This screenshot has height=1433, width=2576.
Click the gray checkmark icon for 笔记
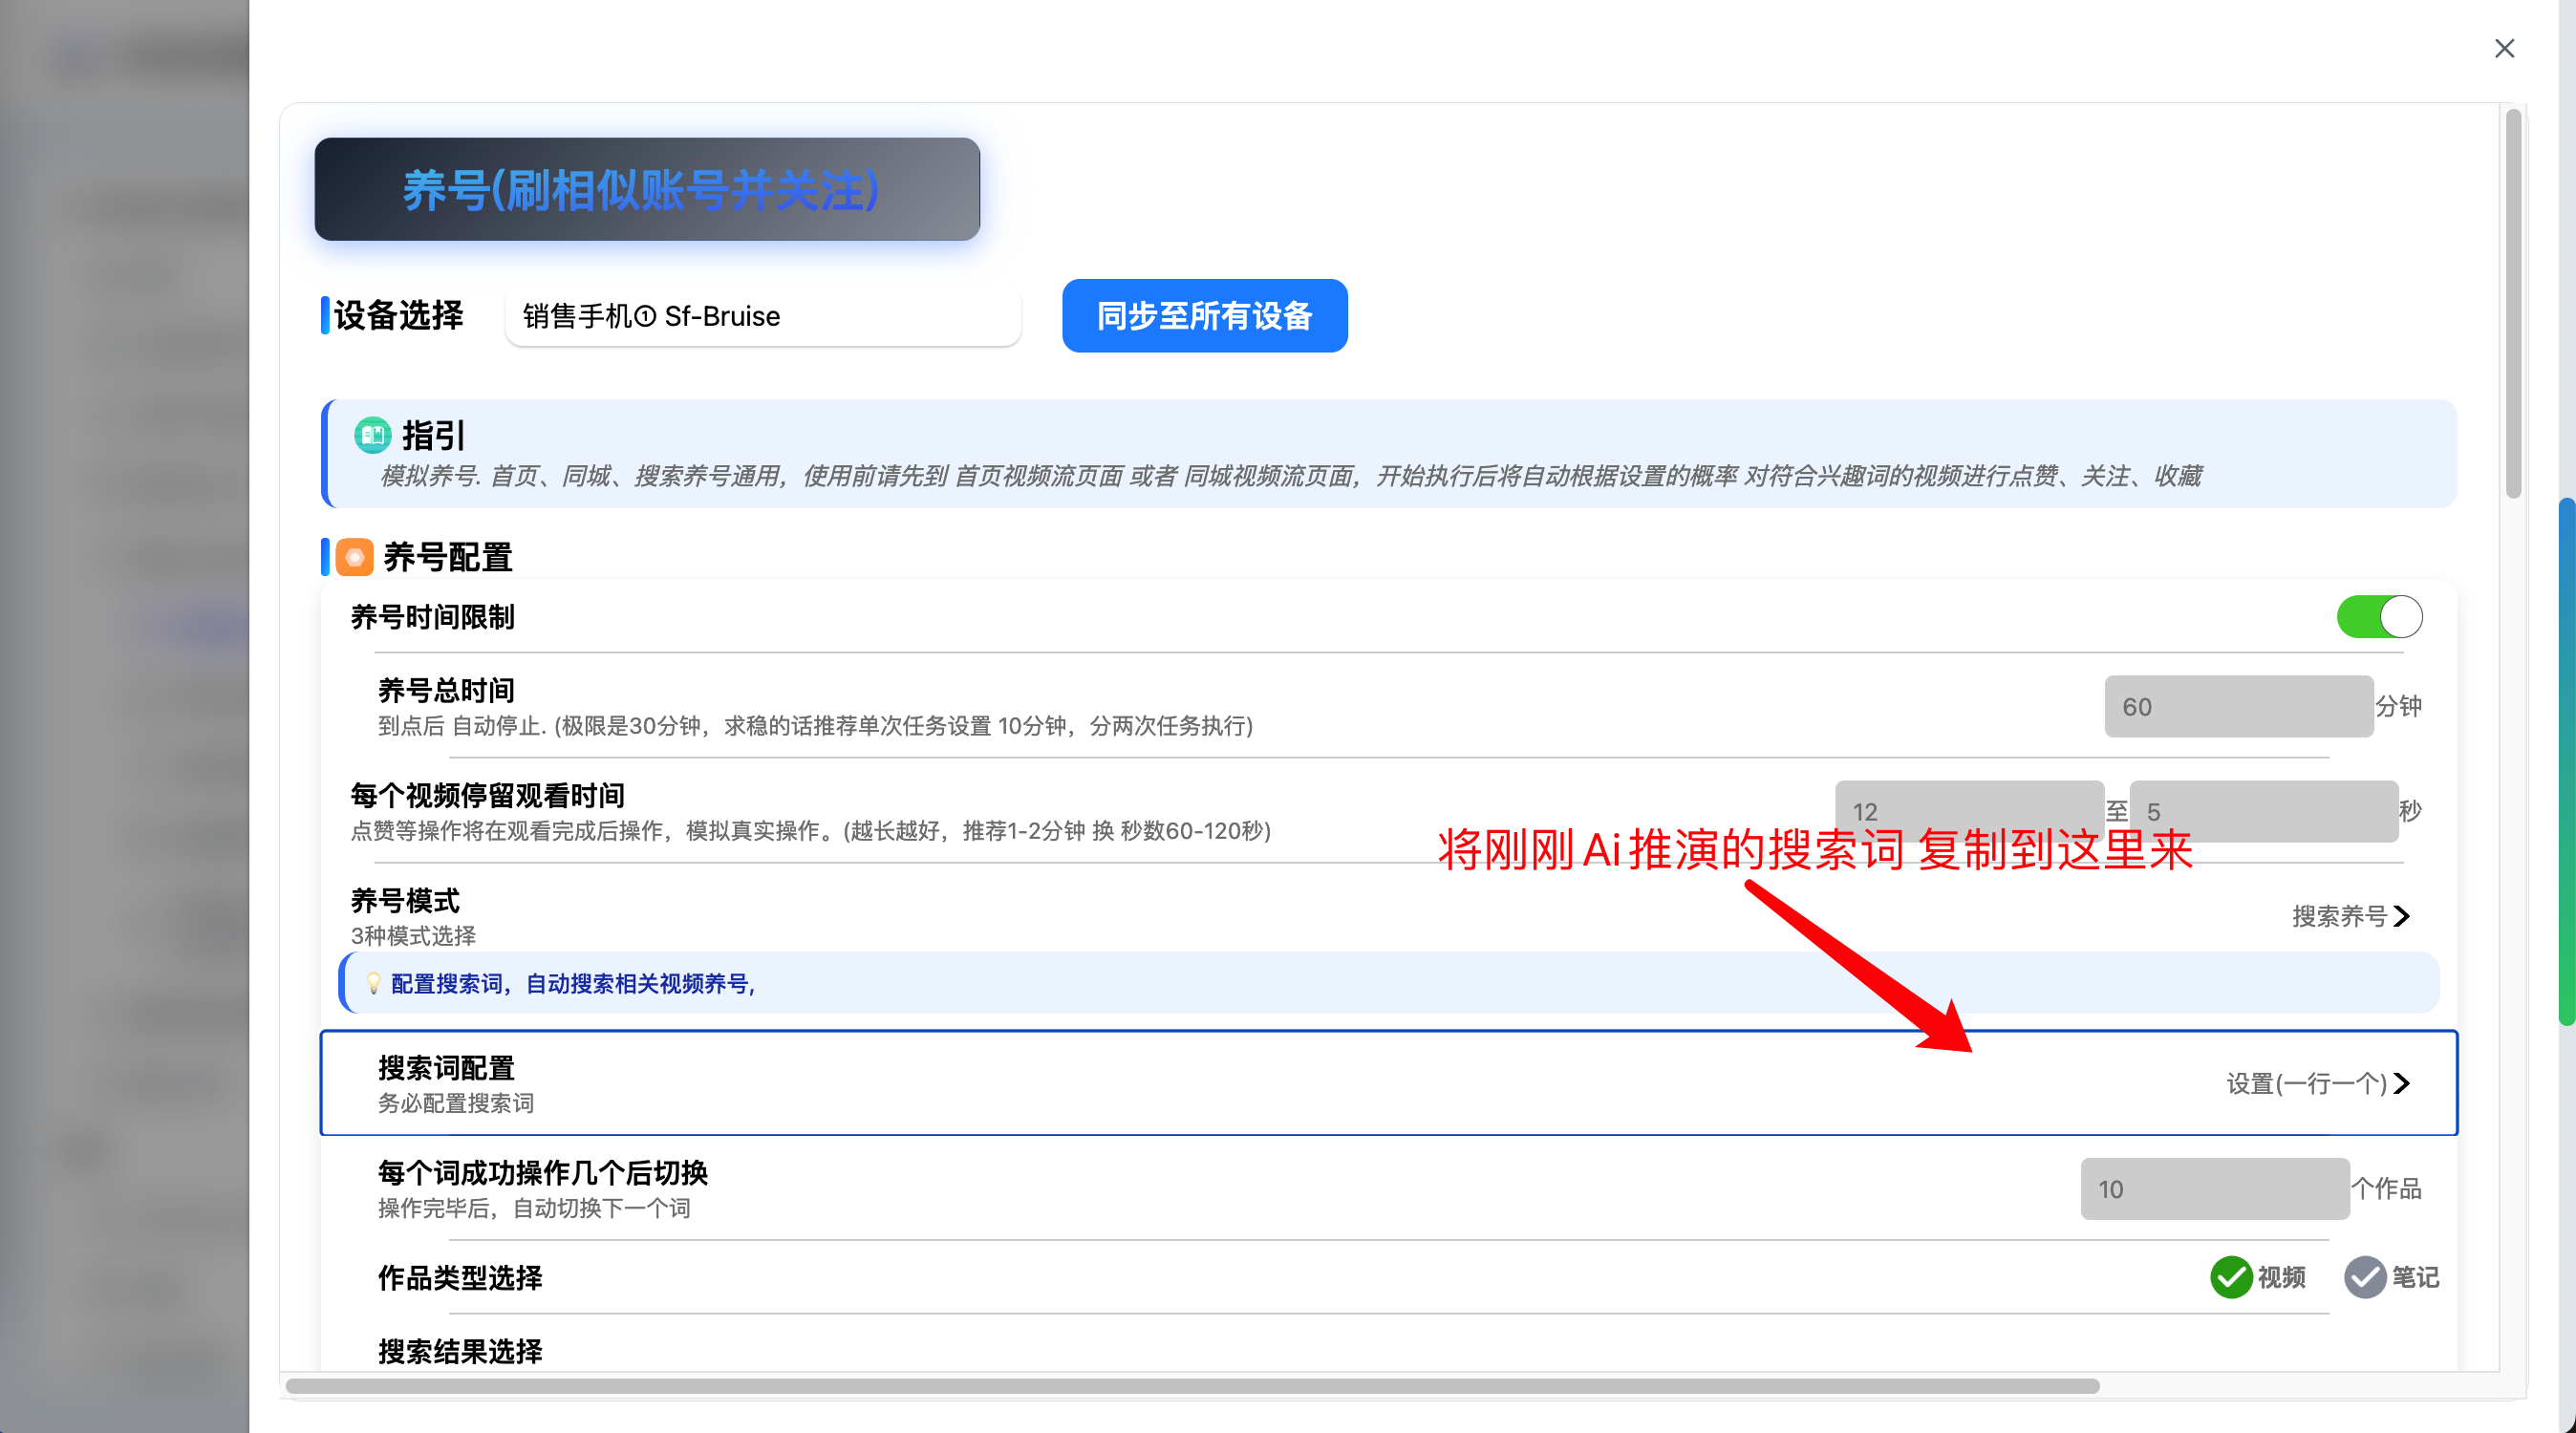point(2364,1277)
